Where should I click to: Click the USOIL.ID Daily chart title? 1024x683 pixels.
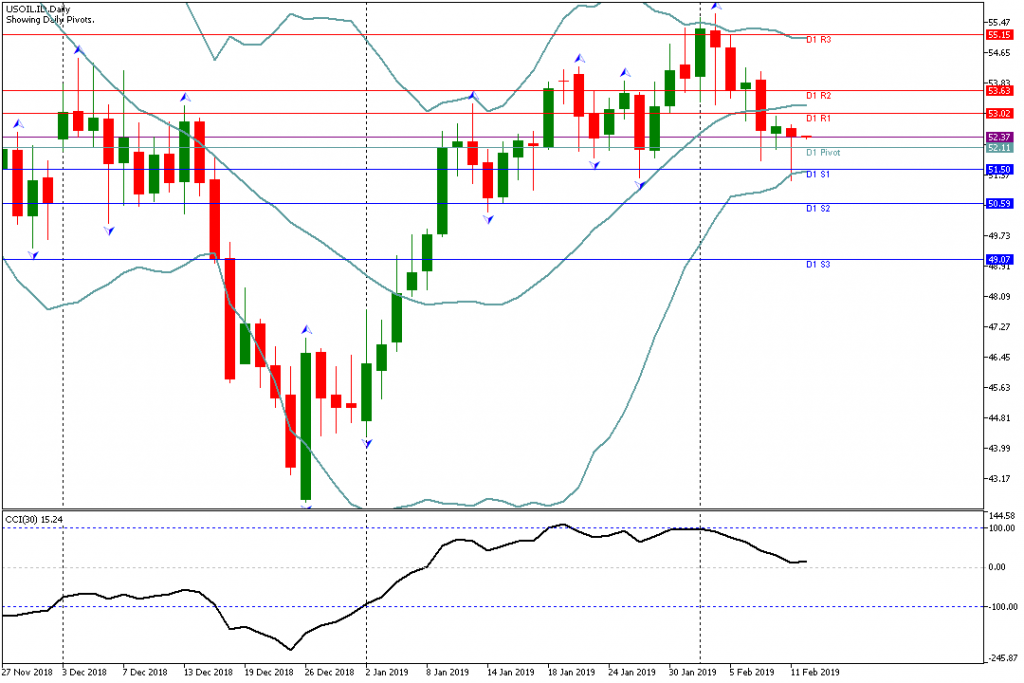click(38, 10)
